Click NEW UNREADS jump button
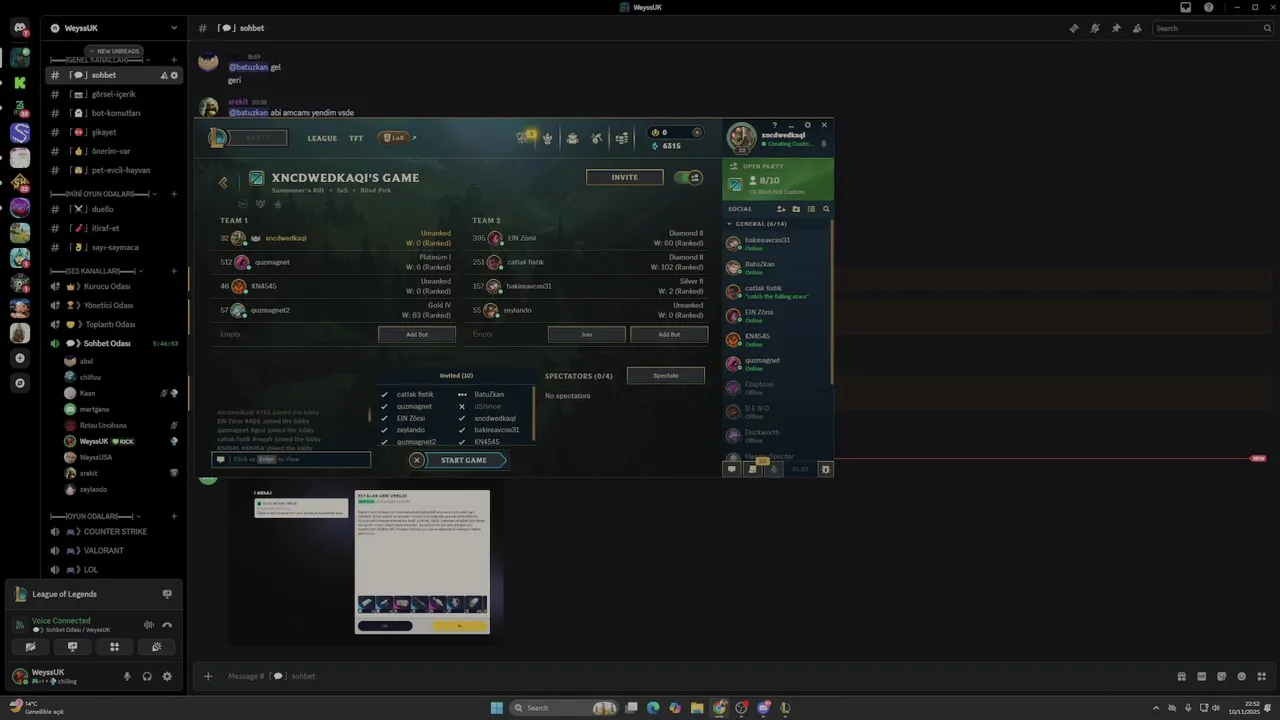This screenshot has width=1280, height=720. pos(114,51)
